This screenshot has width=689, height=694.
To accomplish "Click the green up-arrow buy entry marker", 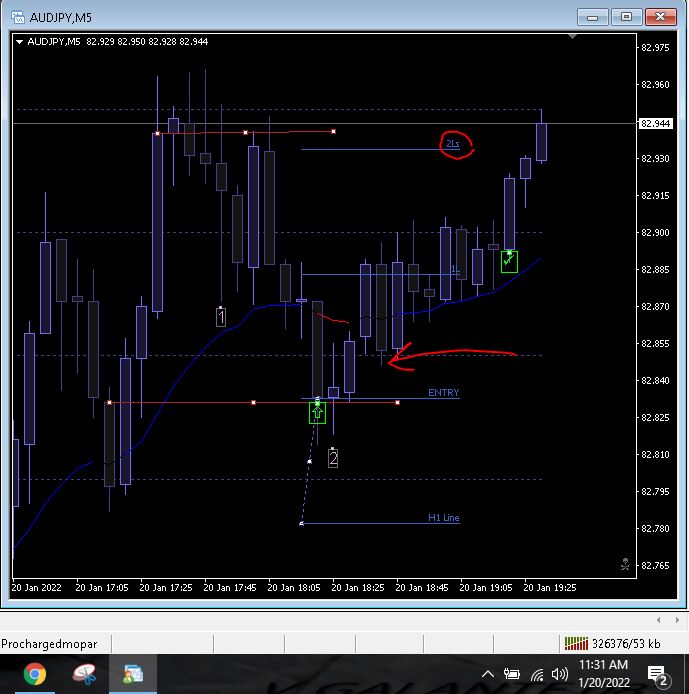I will [317, 413].
